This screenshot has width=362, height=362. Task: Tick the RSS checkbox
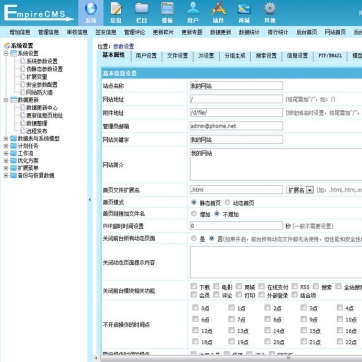click(x=295, y=286)
